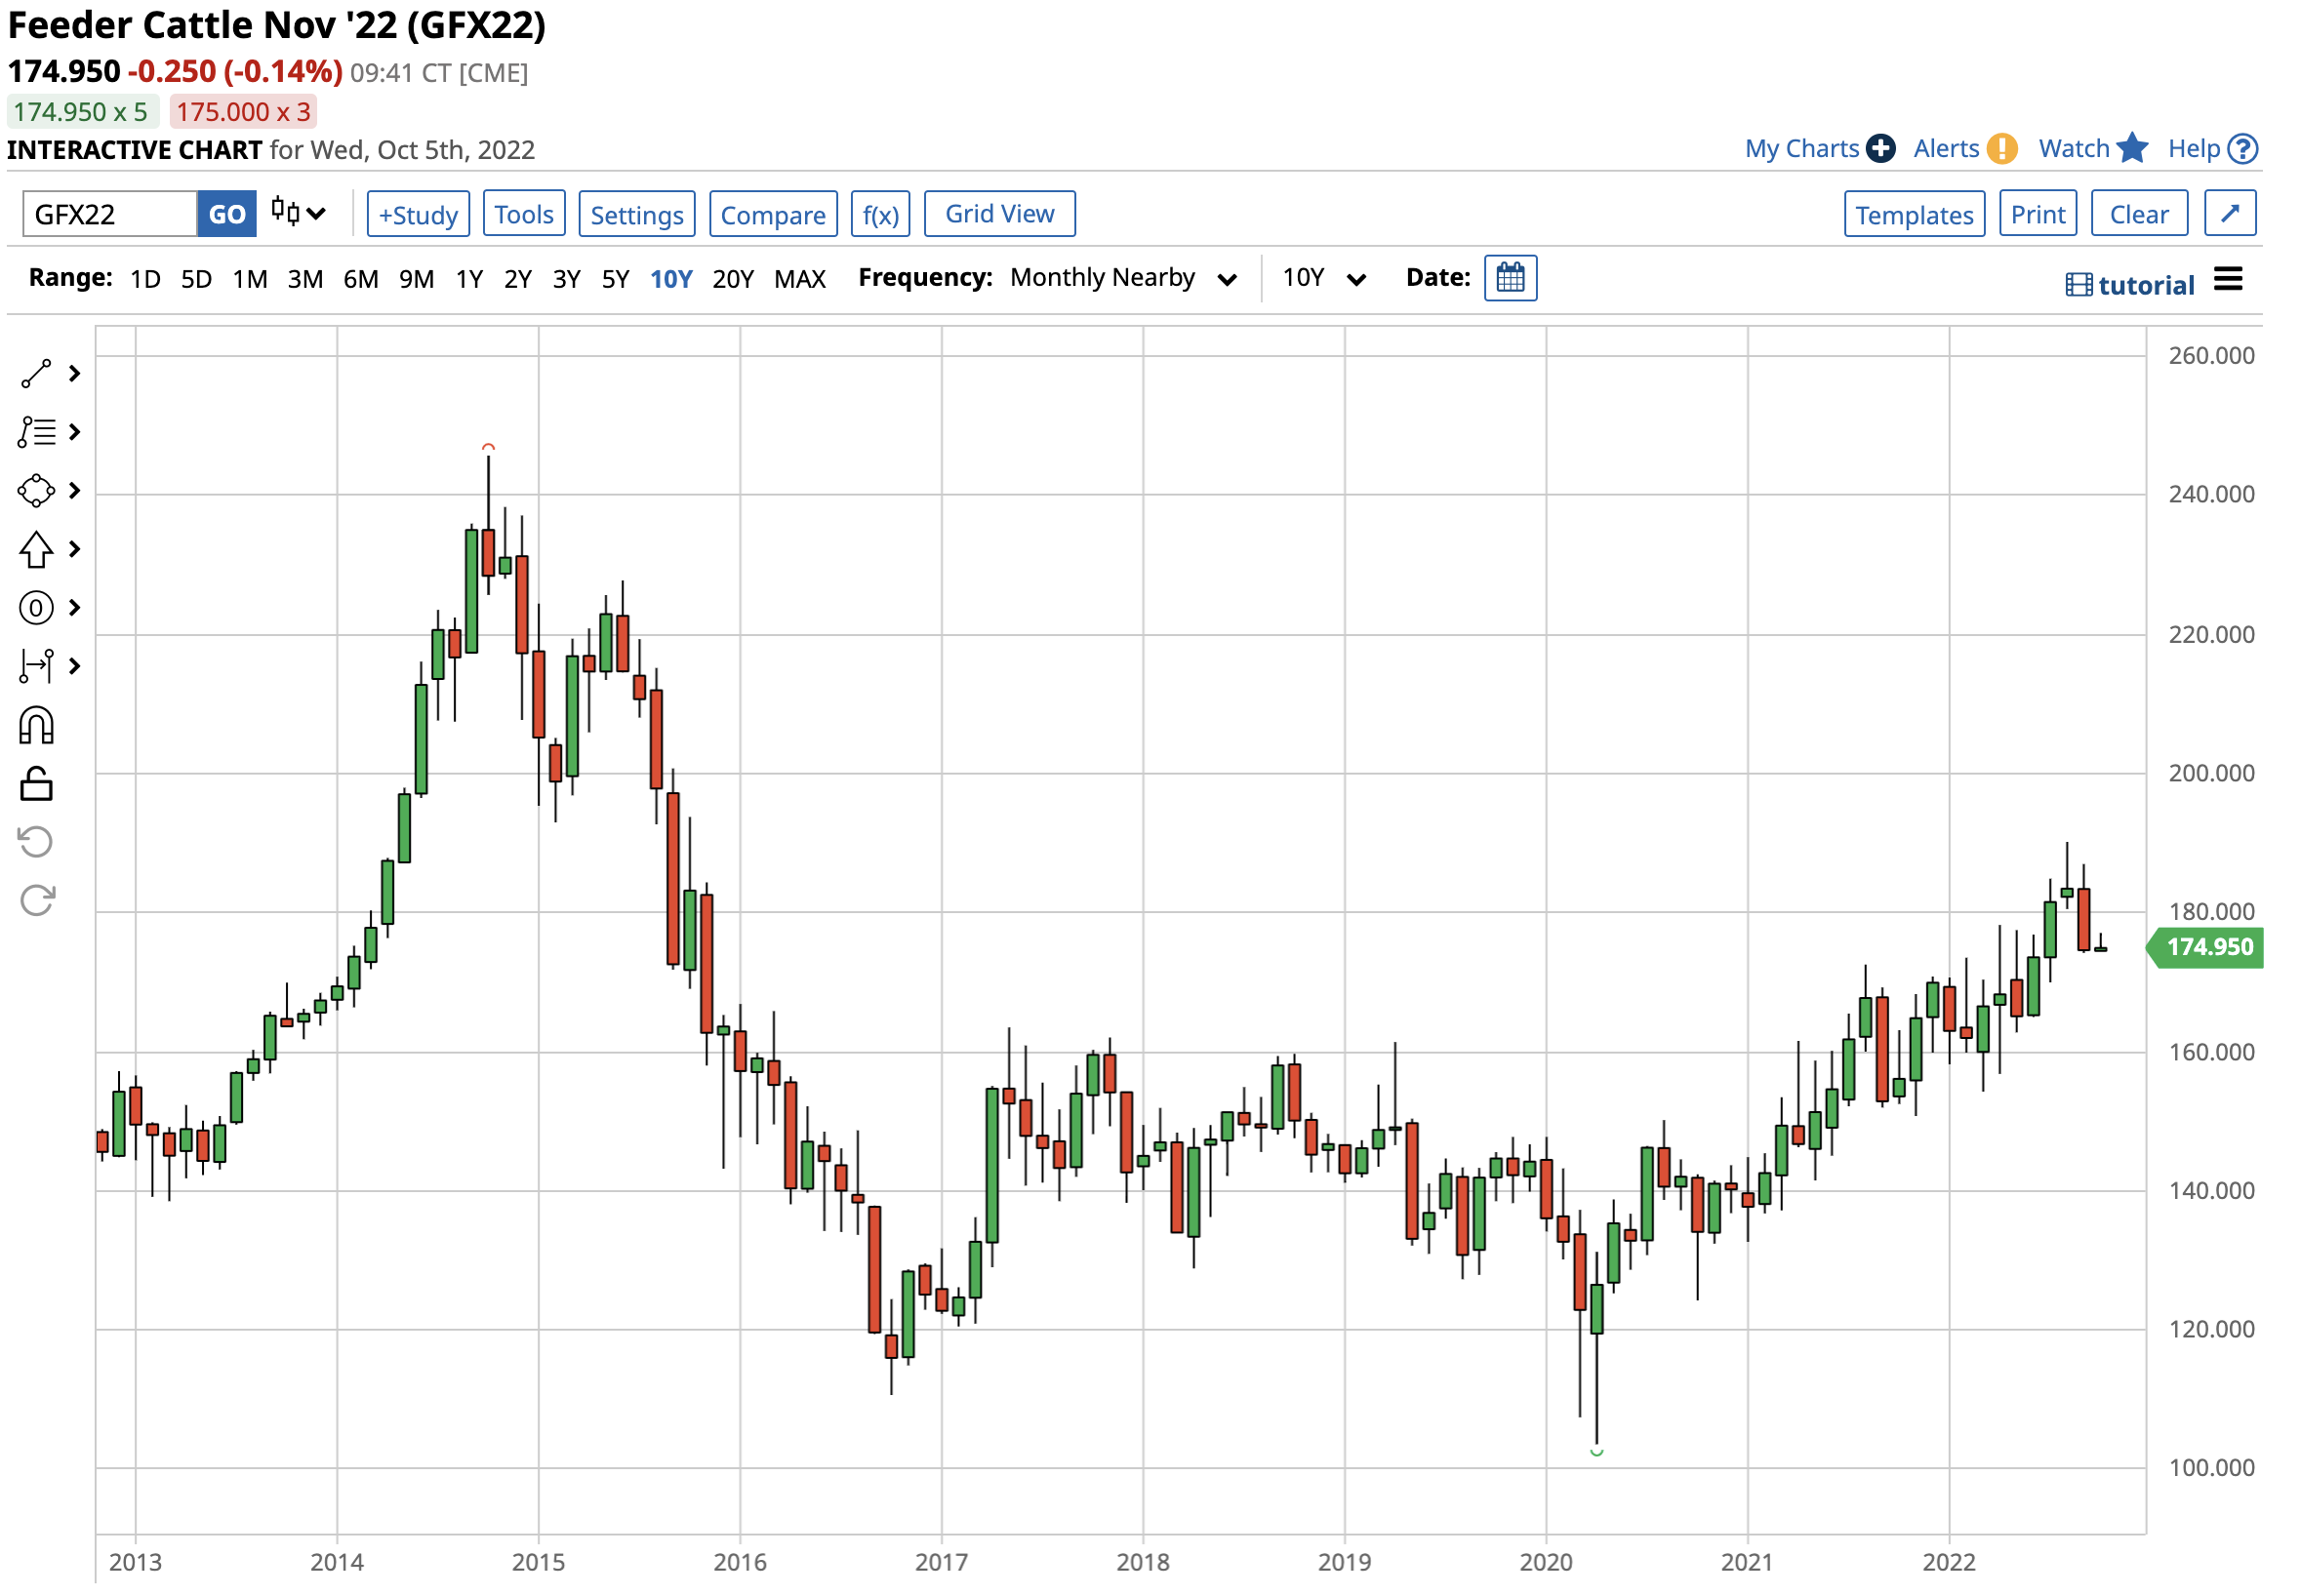Open the date calendar picker icon

(x=1511, y=278)
